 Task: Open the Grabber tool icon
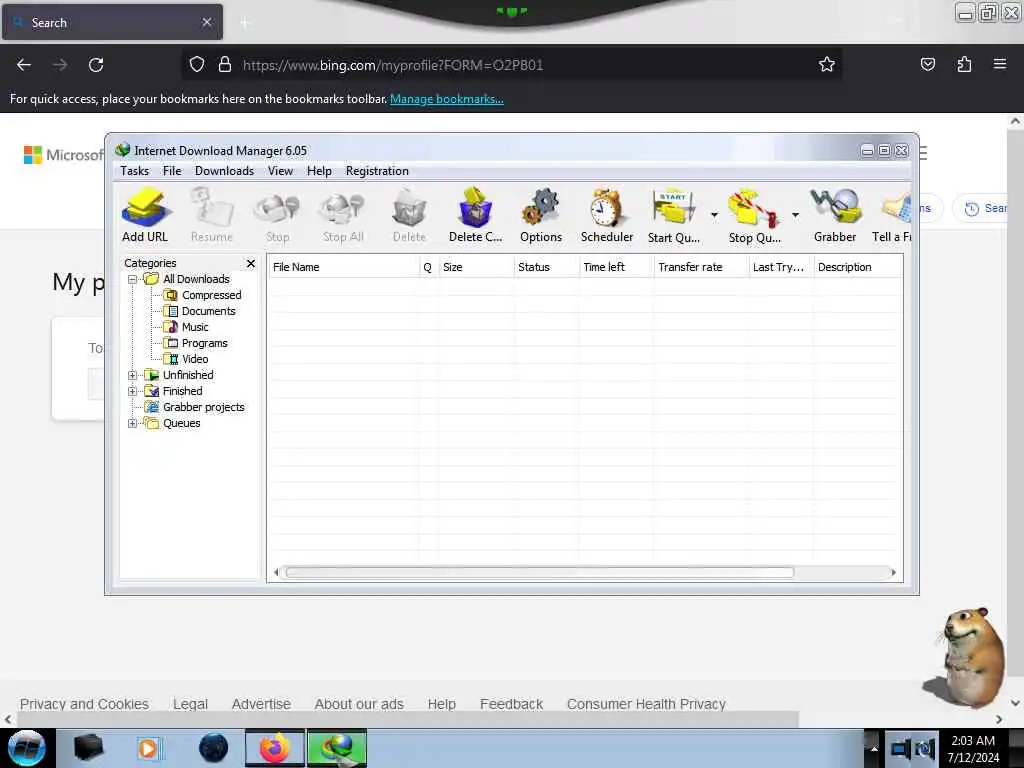835,215
